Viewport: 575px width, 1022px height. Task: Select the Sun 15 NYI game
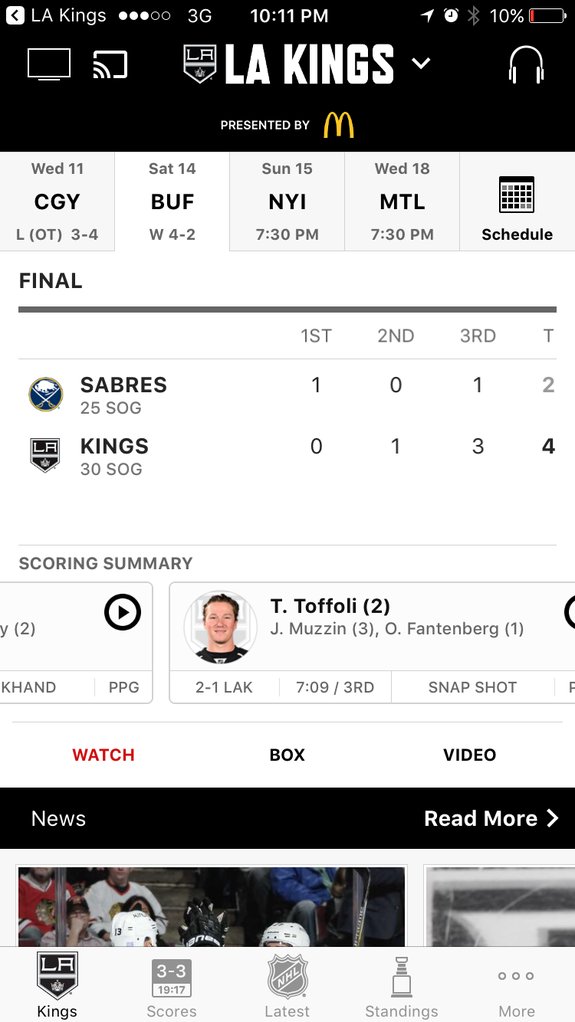(x=287, y=201)
